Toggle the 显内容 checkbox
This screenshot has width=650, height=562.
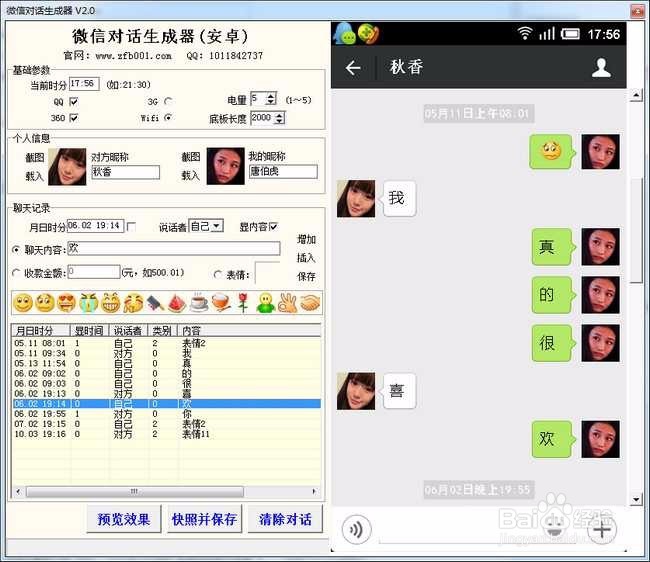pos(273,227)
